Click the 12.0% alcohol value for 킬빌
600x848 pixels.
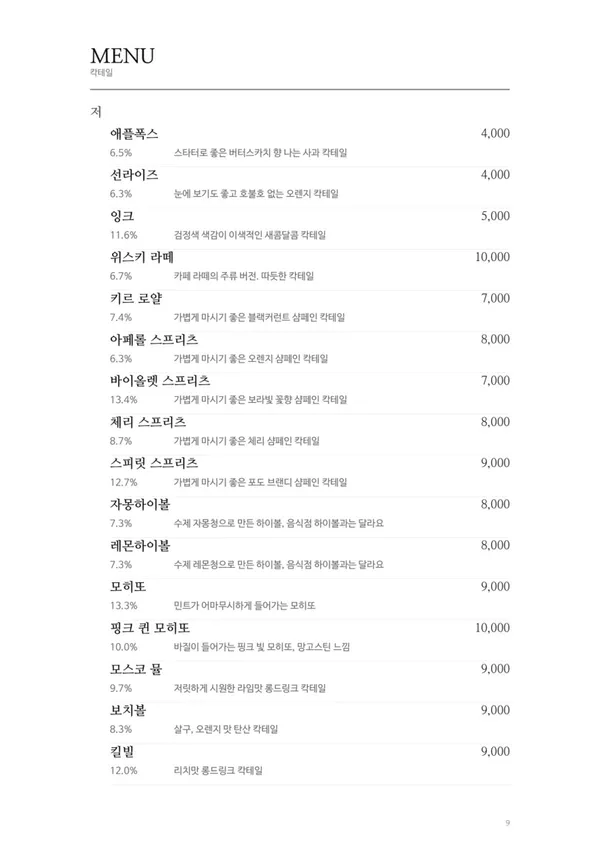tap(123, 770)
